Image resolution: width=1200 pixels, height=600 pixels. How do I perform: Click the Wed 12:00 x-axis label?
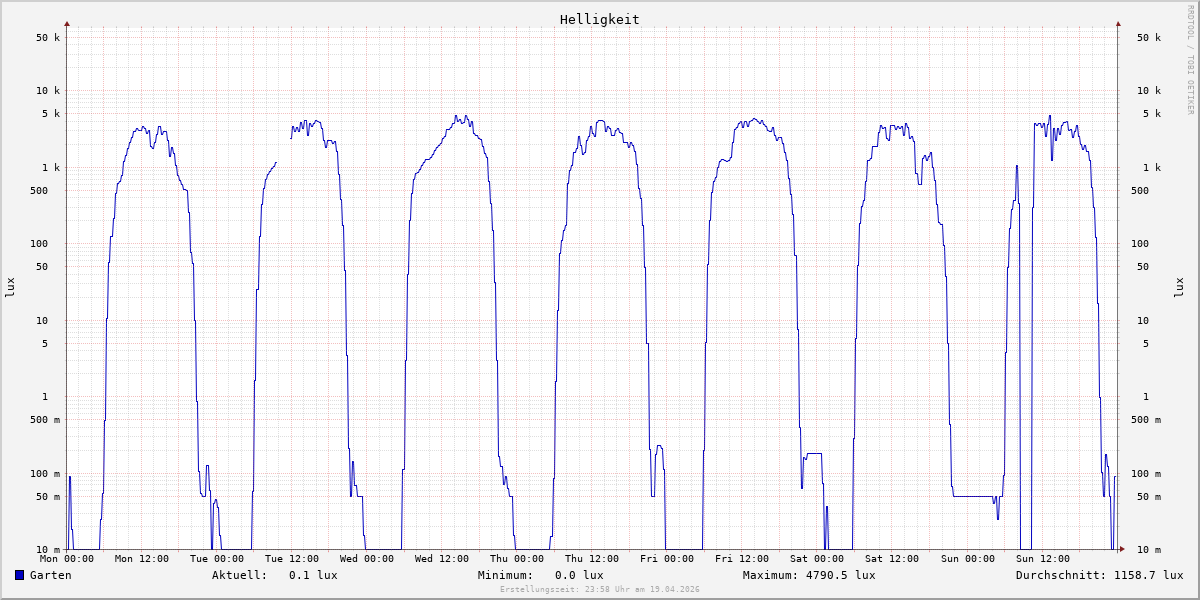[442, 559]
